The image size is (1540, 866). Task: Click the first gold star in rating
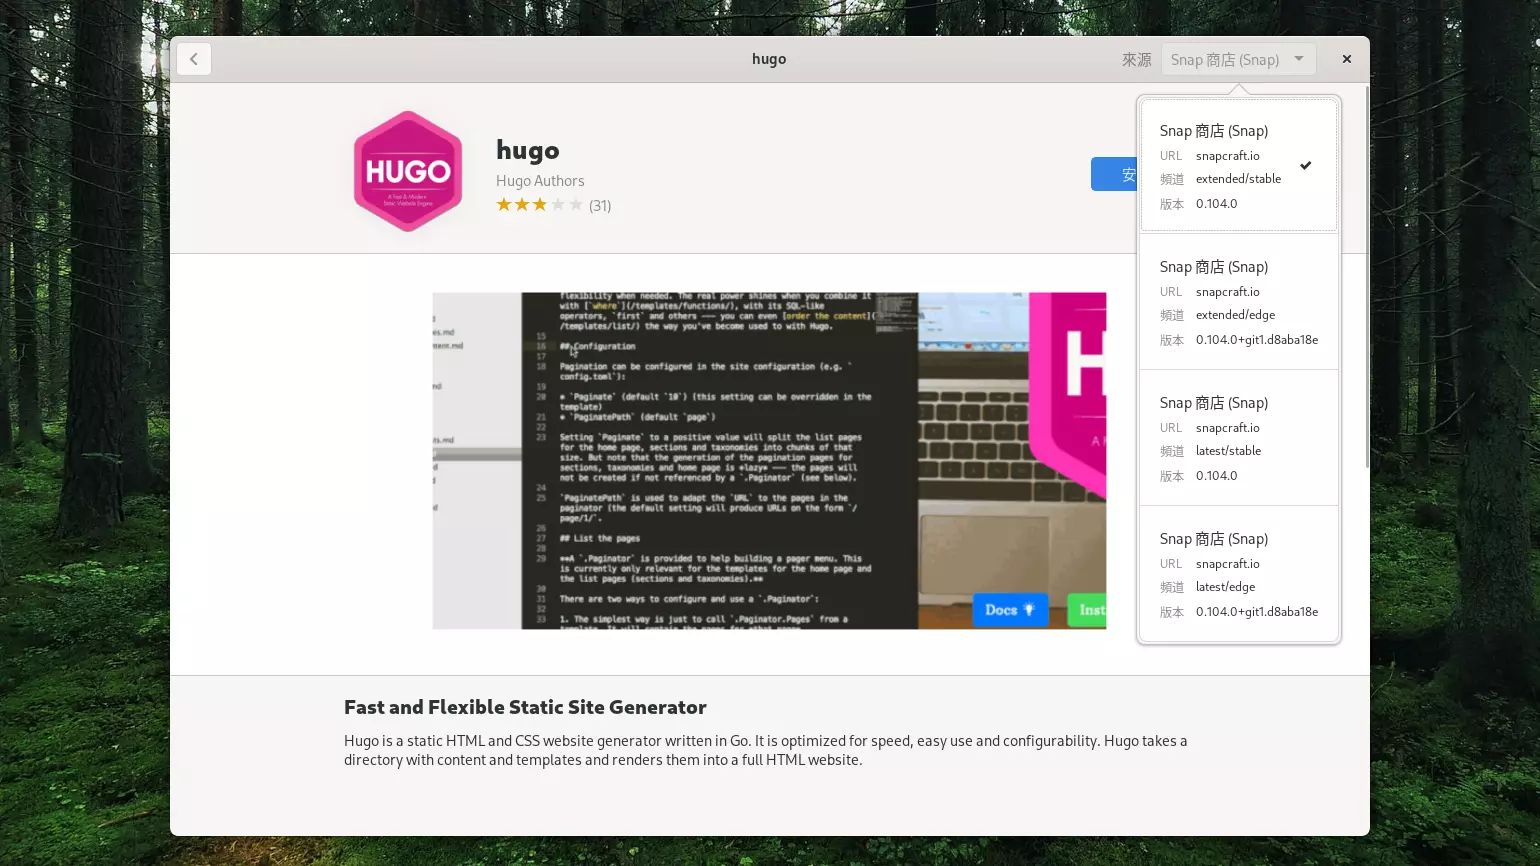(x=504, y=205)
